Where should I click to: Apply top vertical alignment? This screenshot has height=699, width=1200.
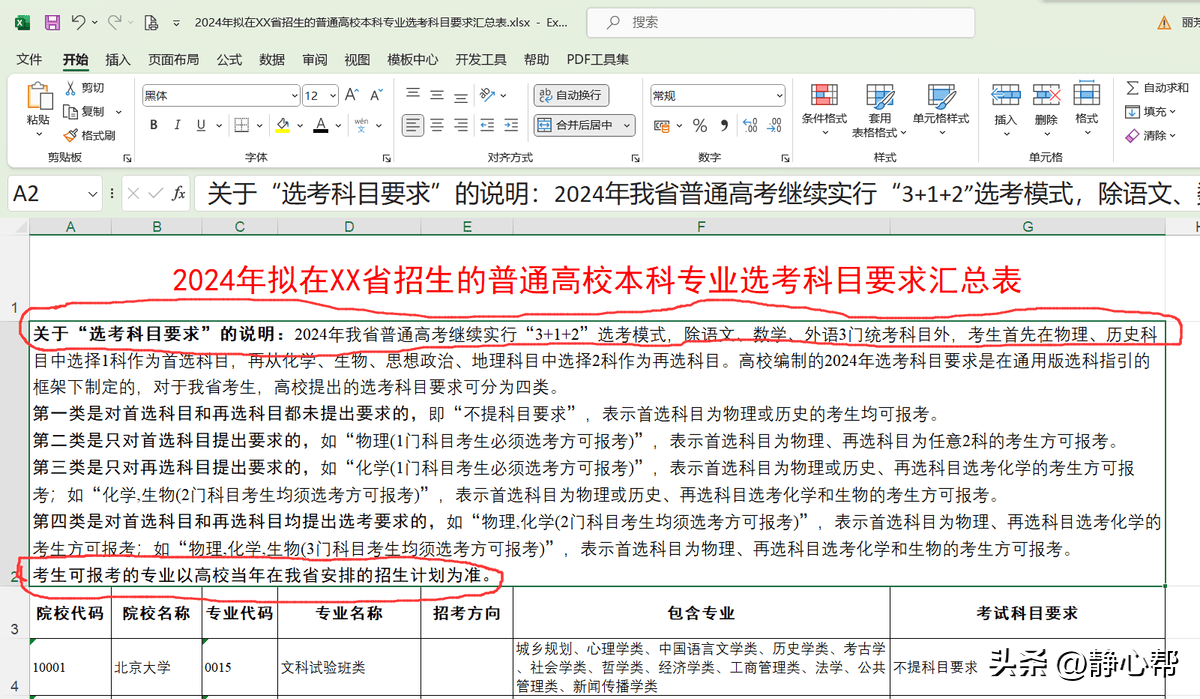point(412,95)
